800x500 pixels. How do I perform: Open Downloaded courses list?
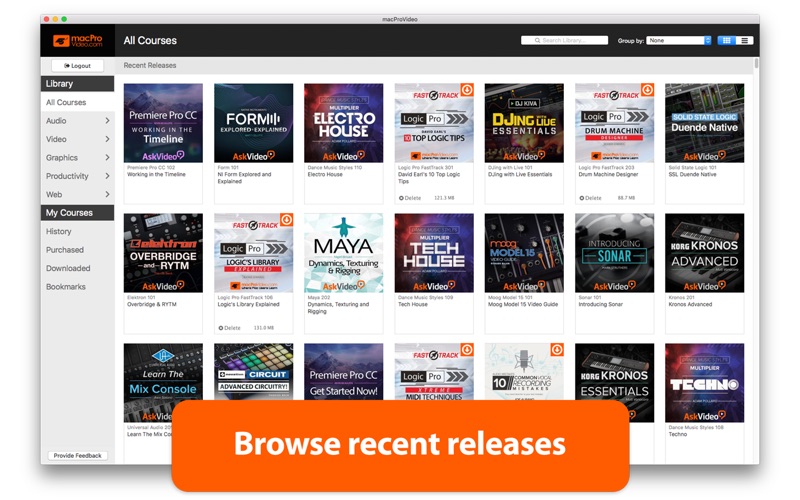(x=68, y=268)
